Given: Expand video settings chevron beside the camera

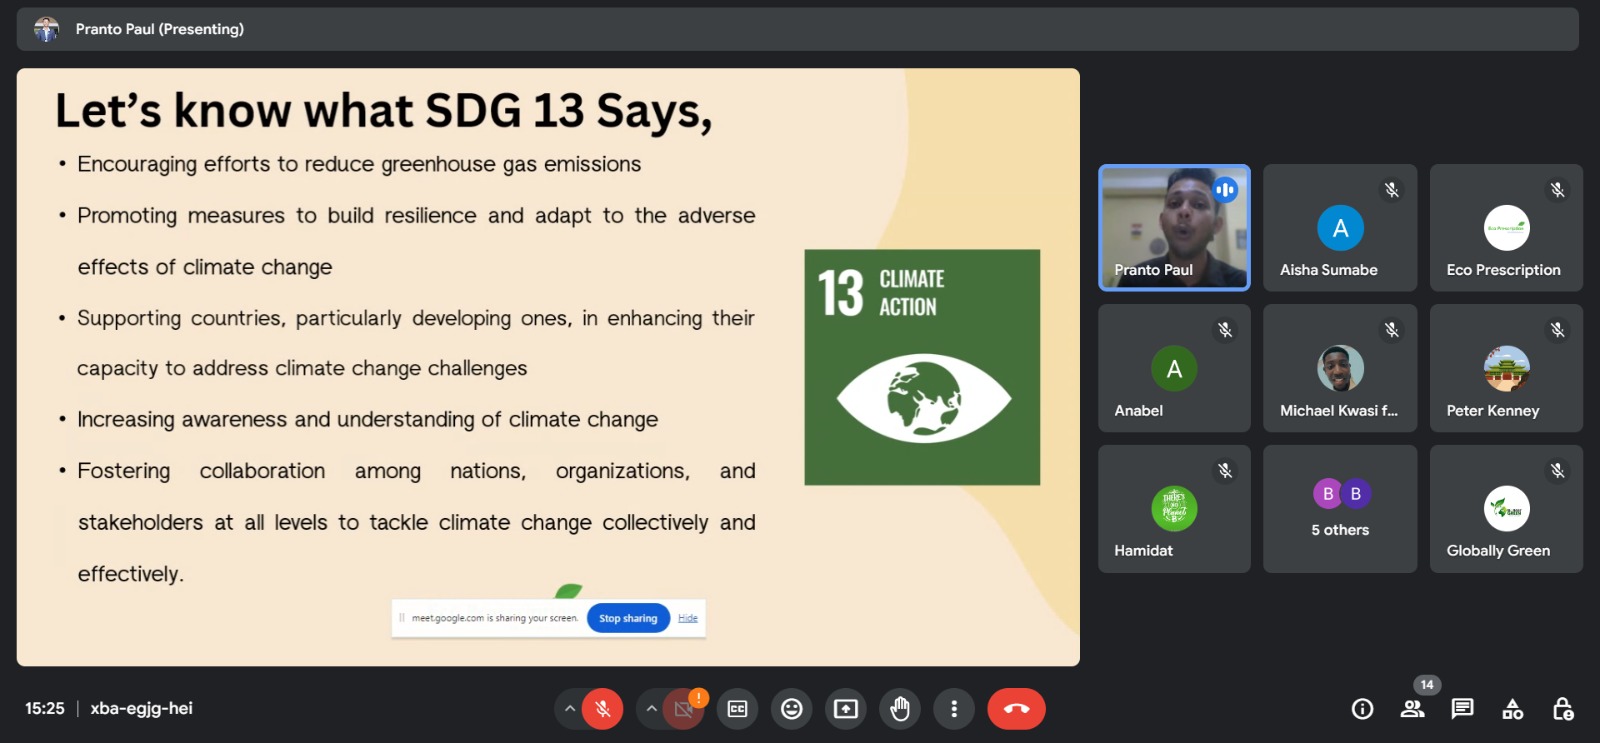Looking at the screenshot, I should (x=651, y=709).
